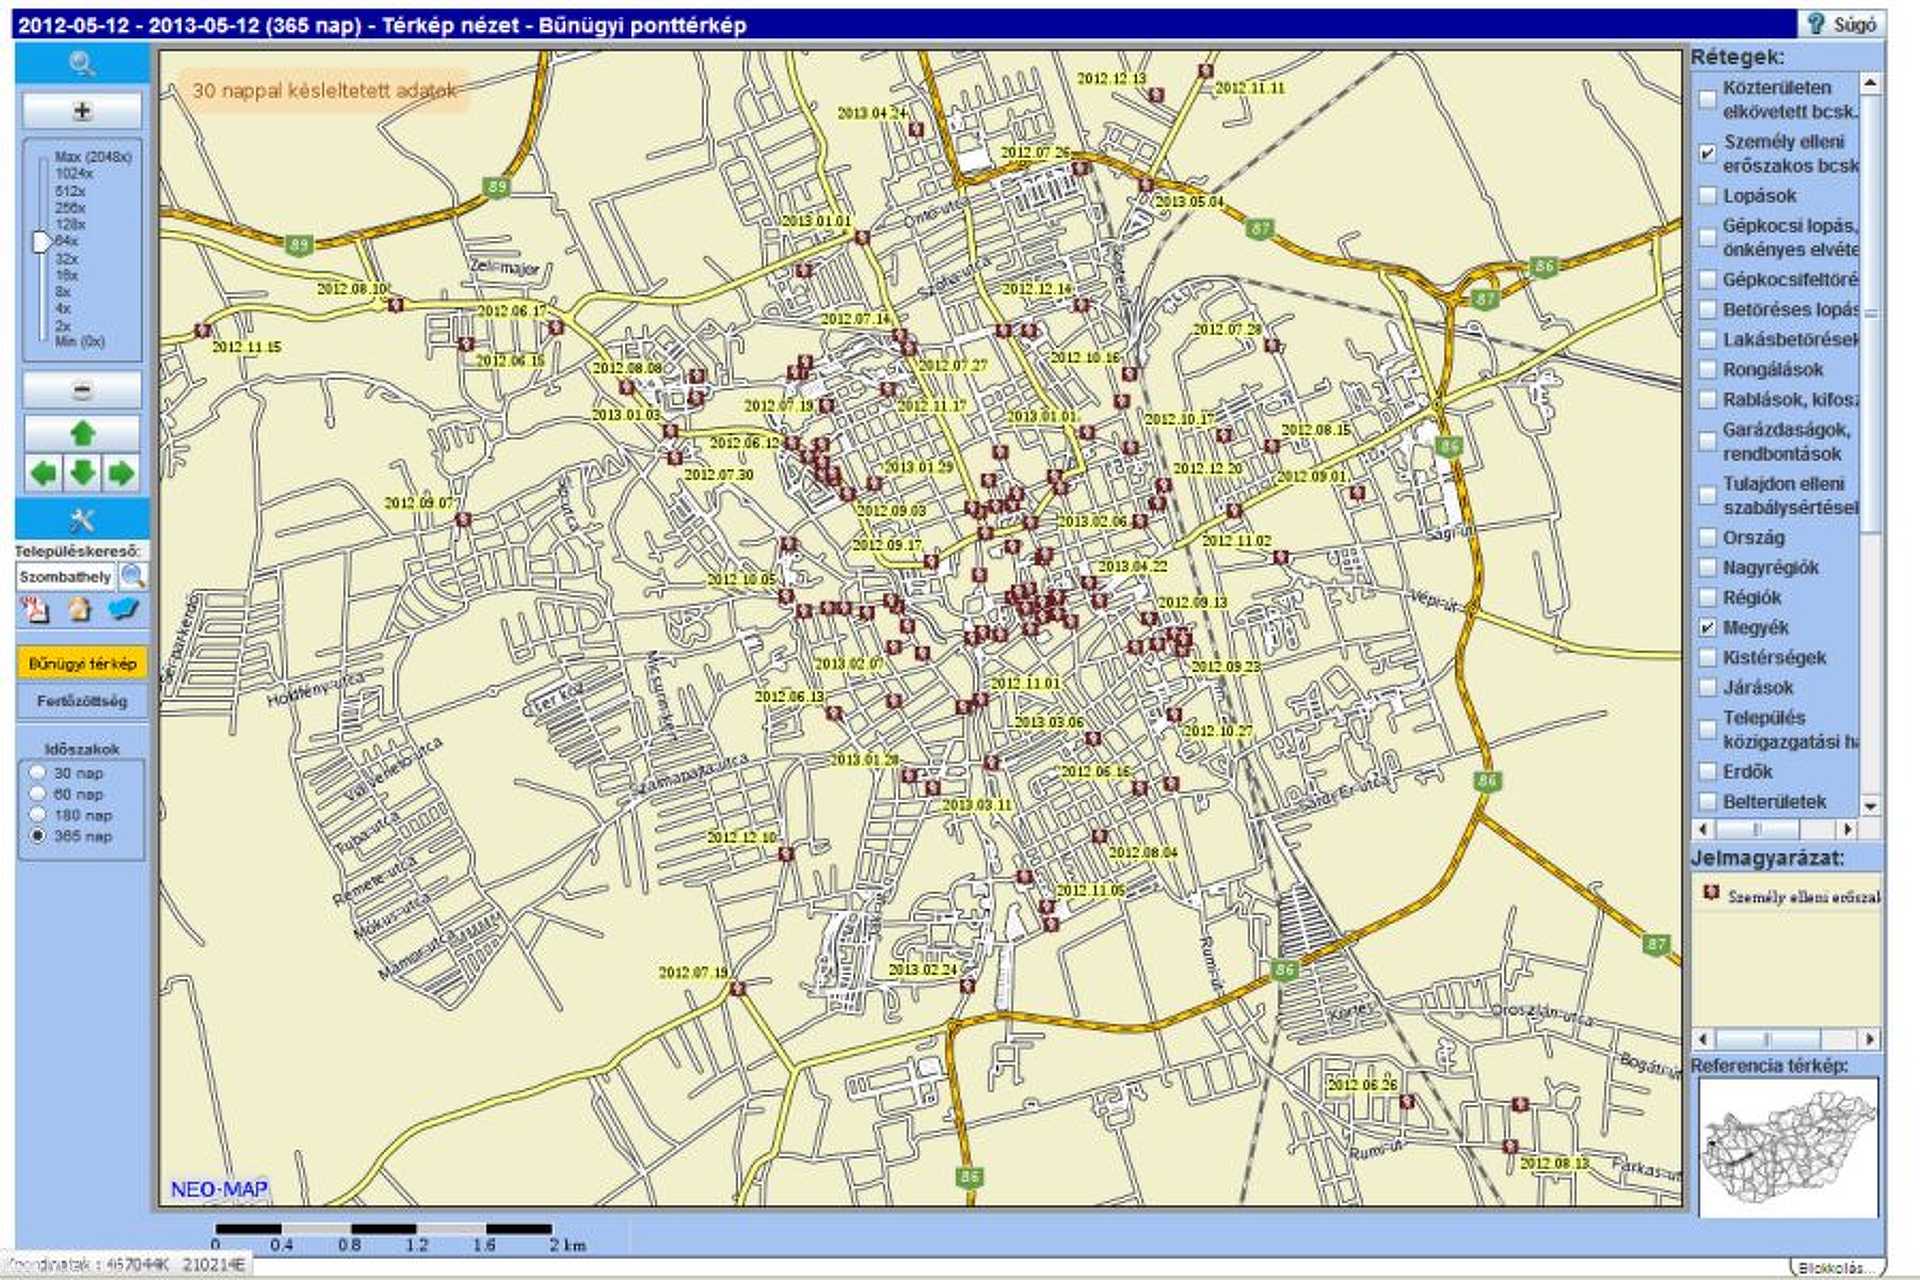Enable the Gépkocsi lopás layer checkbox

pyautogui.click(x=1708, y=238)
